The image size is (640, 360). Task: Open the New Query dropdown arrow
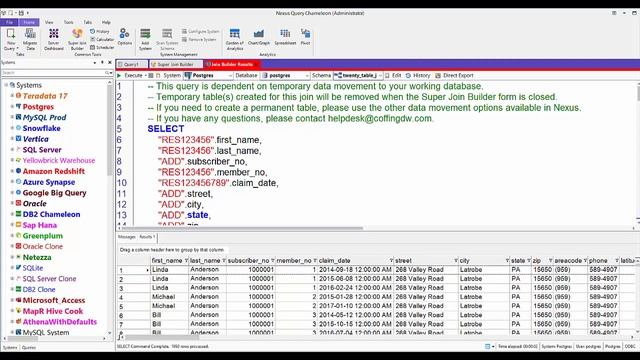(18, 49)
